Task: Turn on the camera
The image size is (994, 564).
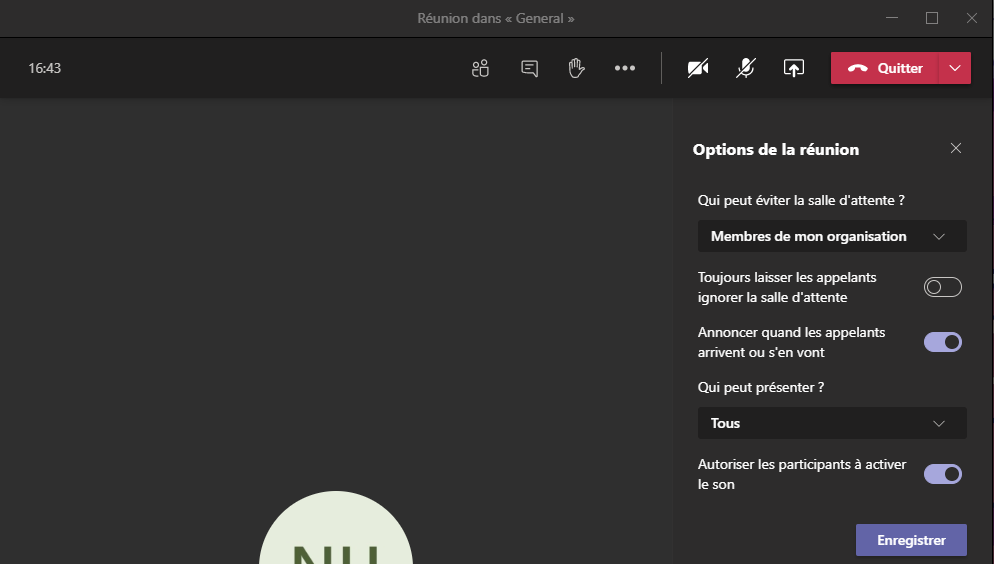Action: pos(698,68)
